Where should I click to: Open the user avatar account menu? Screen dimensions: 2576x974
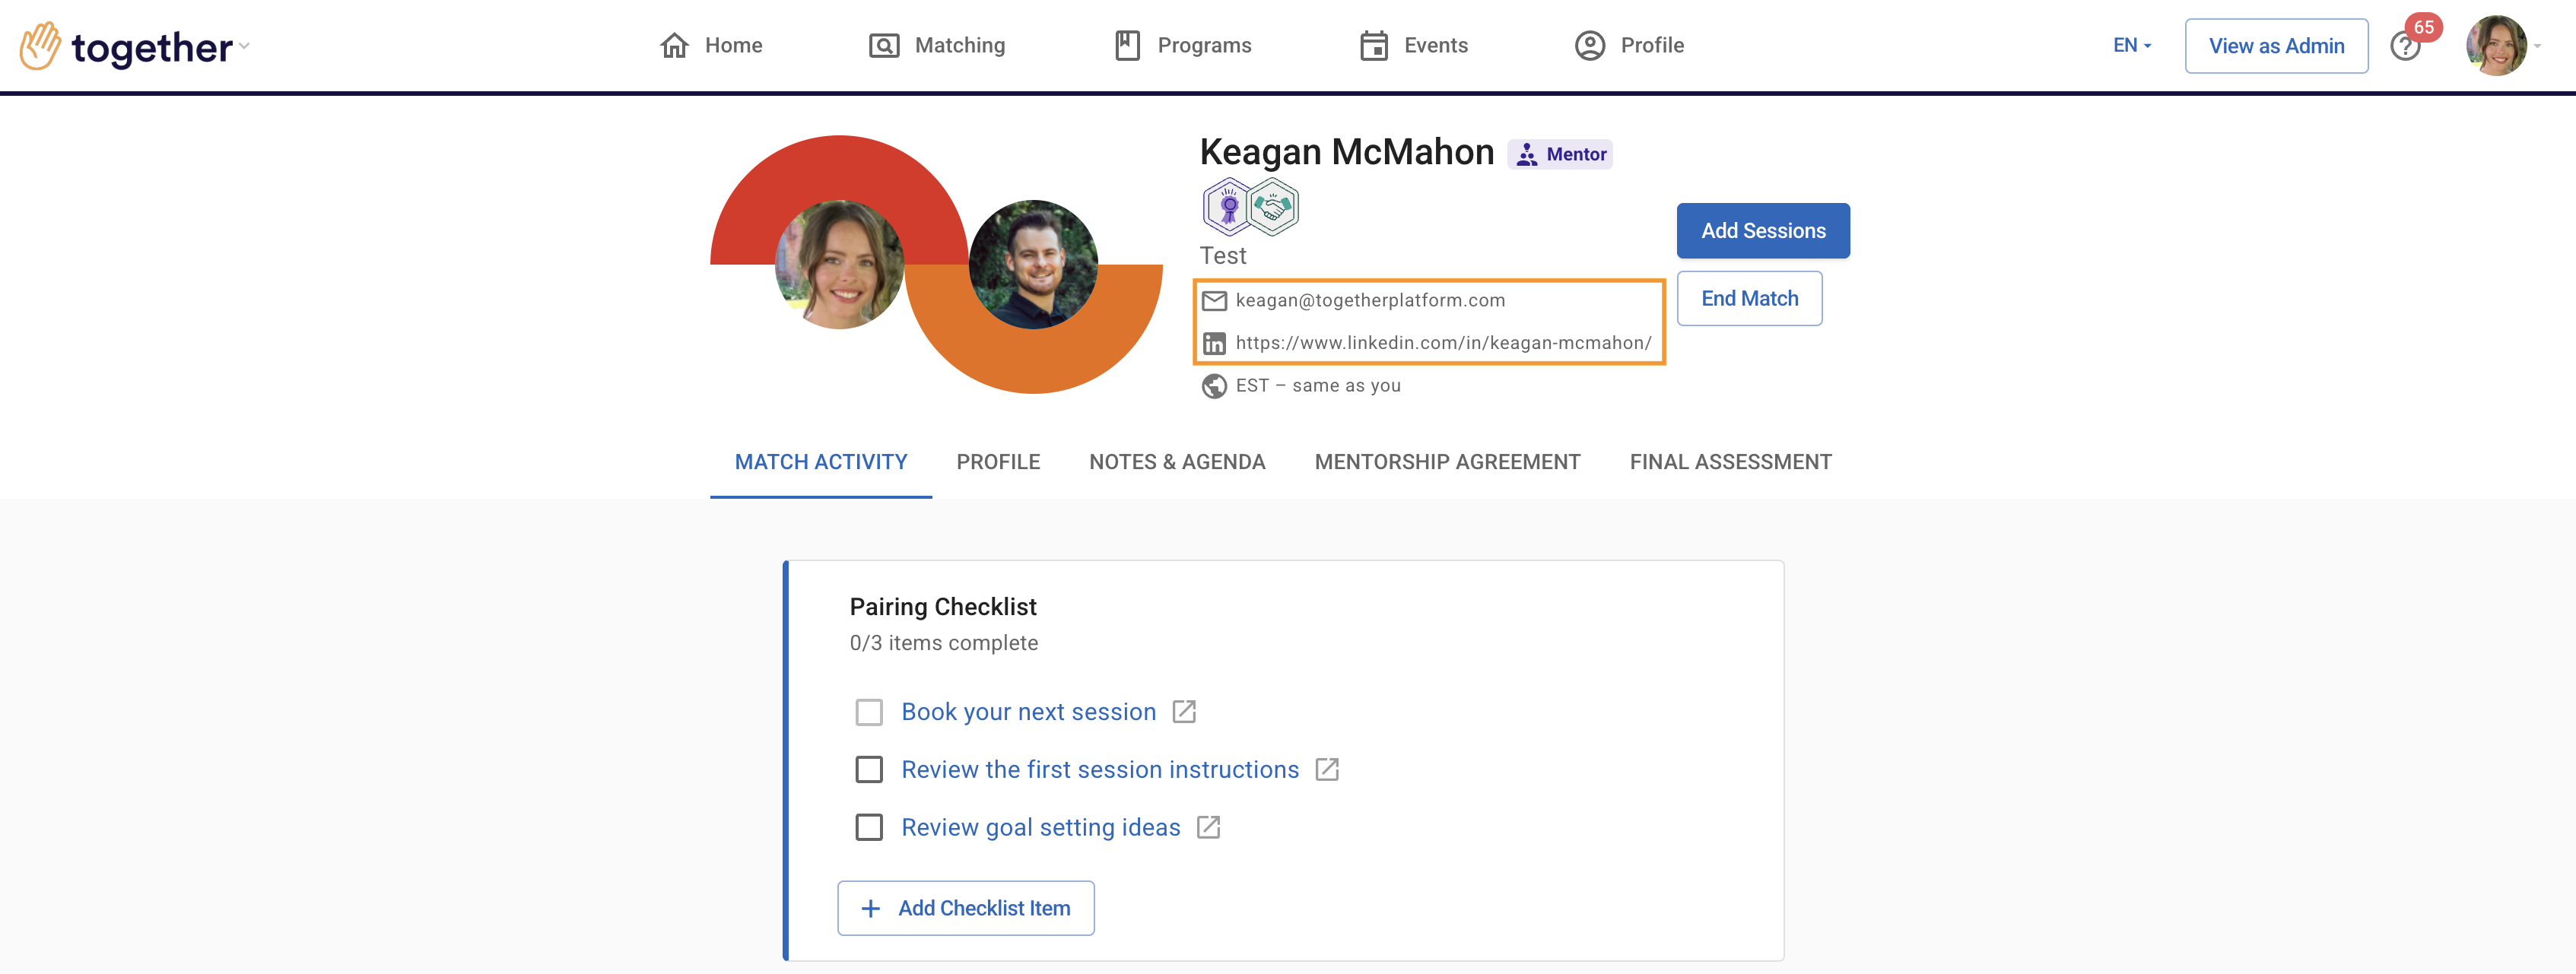coord(2496,45)
